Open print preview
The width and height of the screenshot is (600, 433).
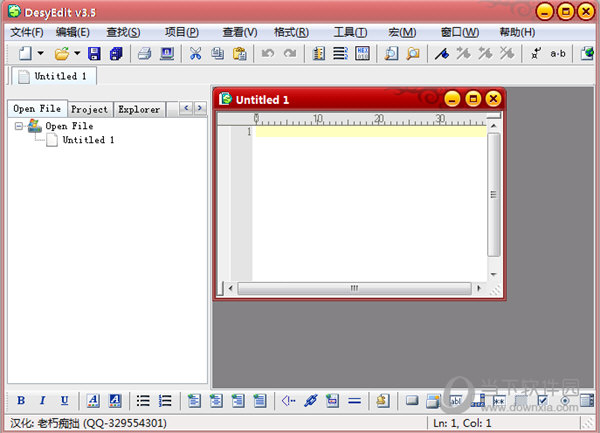coord(167,53)
